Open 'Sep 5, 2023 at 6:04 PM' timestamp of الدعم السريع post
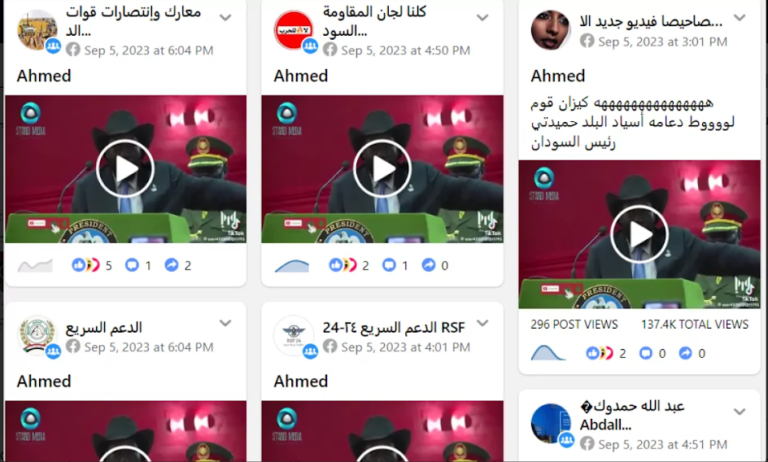The height and width of the screenshot is (462, 768). pyautogui.click(x=149, y=347)
